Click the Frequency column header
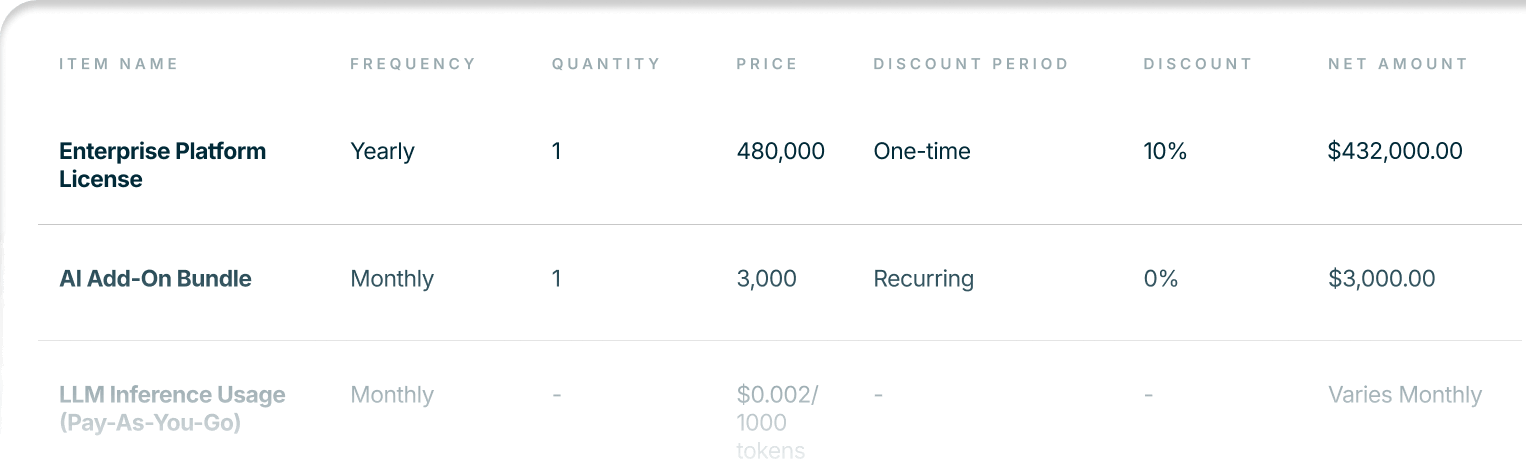The height and width of the screenshot is (471, 1526). [x=413, y=64]
